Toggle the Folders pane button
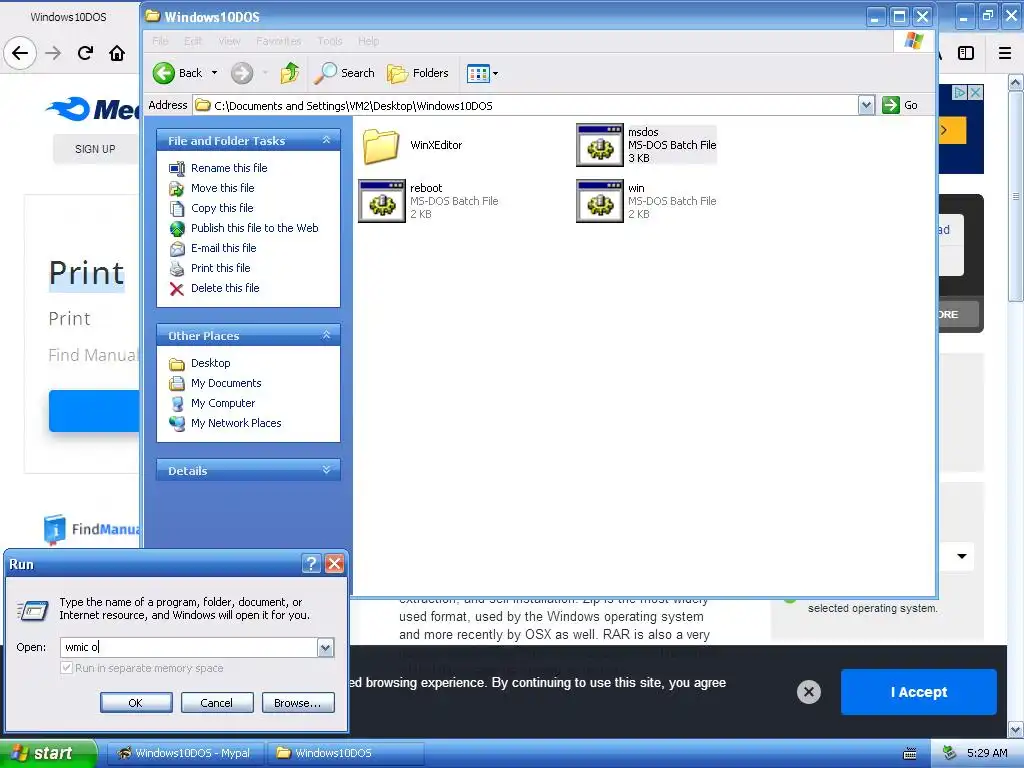Viewport: 1024px width, 768px height. click(x=418, y=73)
